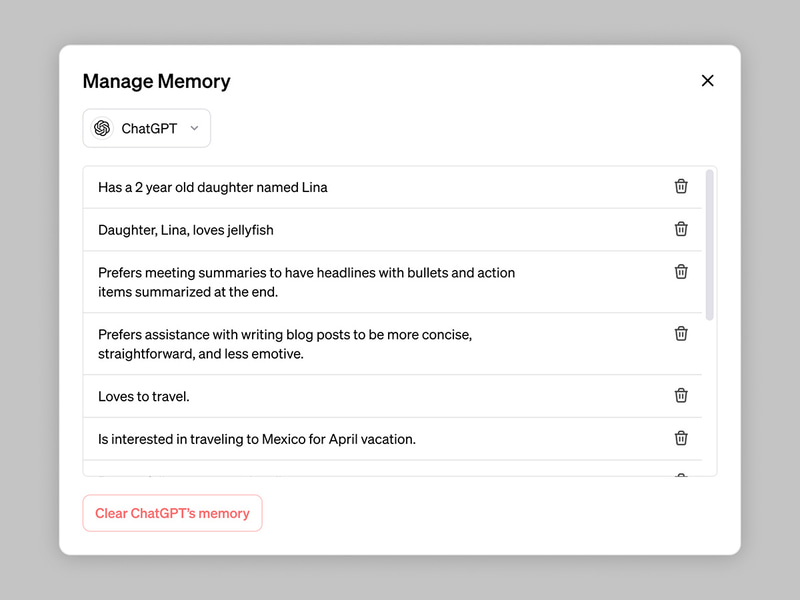The height and width of the screenshot is (600, 800).
Task: Delete the blog posts writing preference memory
Action: pos(681,334)
